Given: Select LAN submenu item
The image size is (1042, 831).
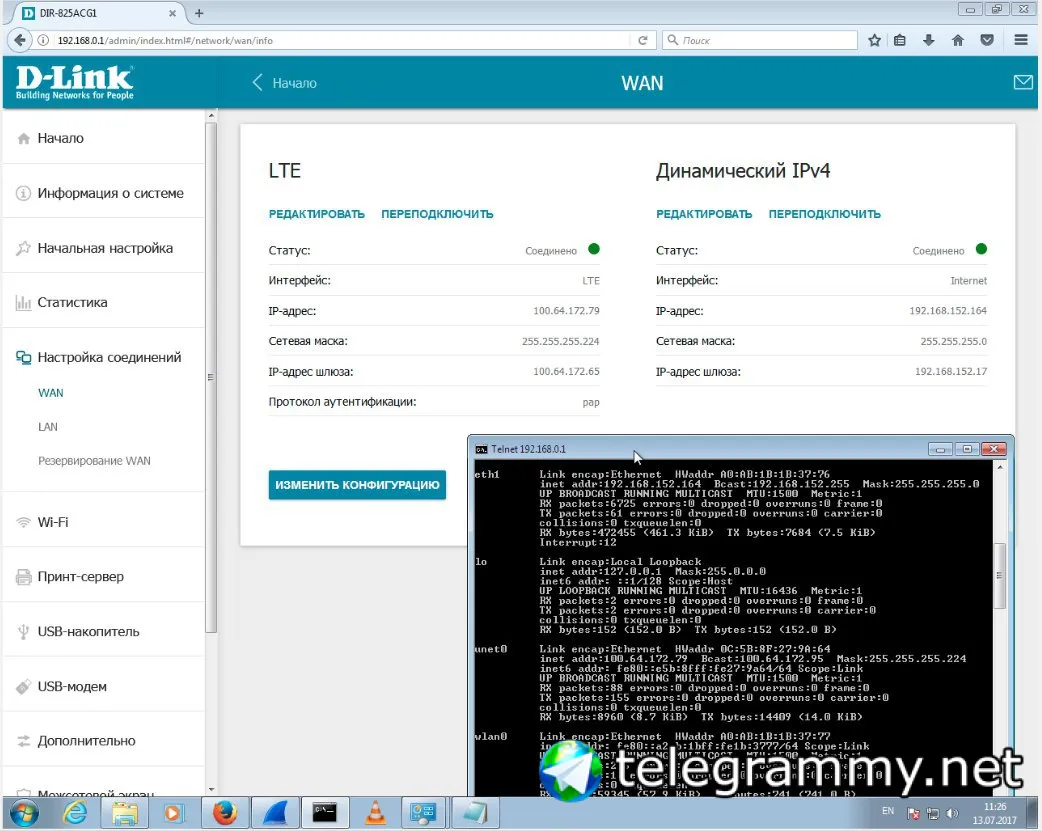Looking at the screenshot, I should coord(48,427).
